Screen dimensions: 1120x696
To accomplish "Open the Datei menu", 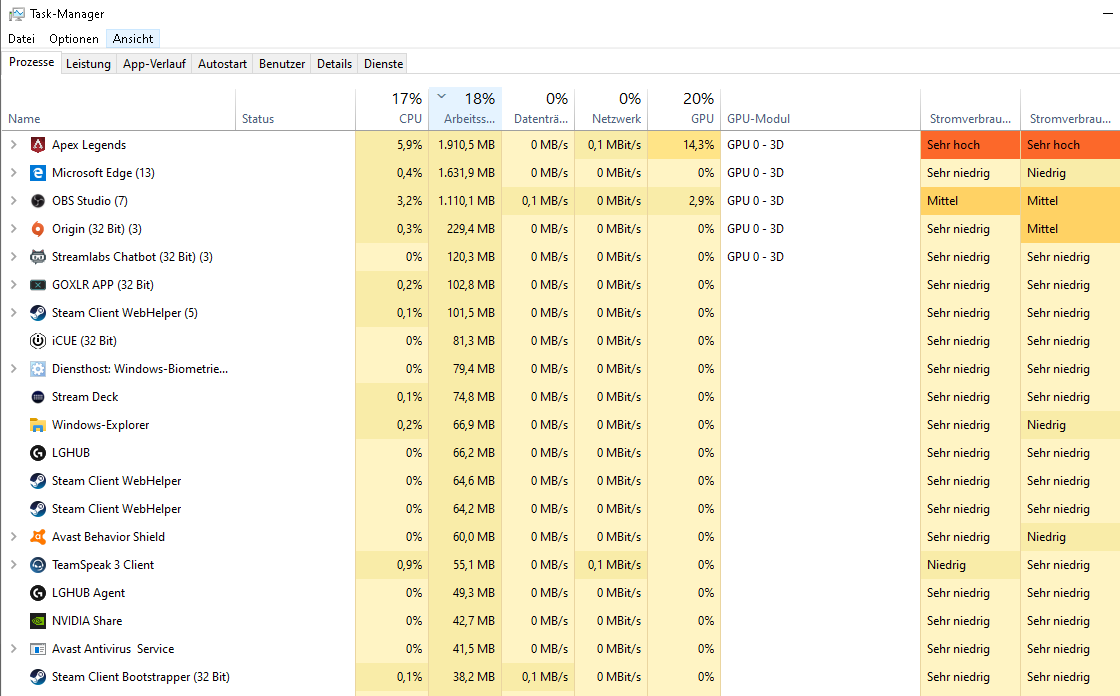I will (21, 39).
